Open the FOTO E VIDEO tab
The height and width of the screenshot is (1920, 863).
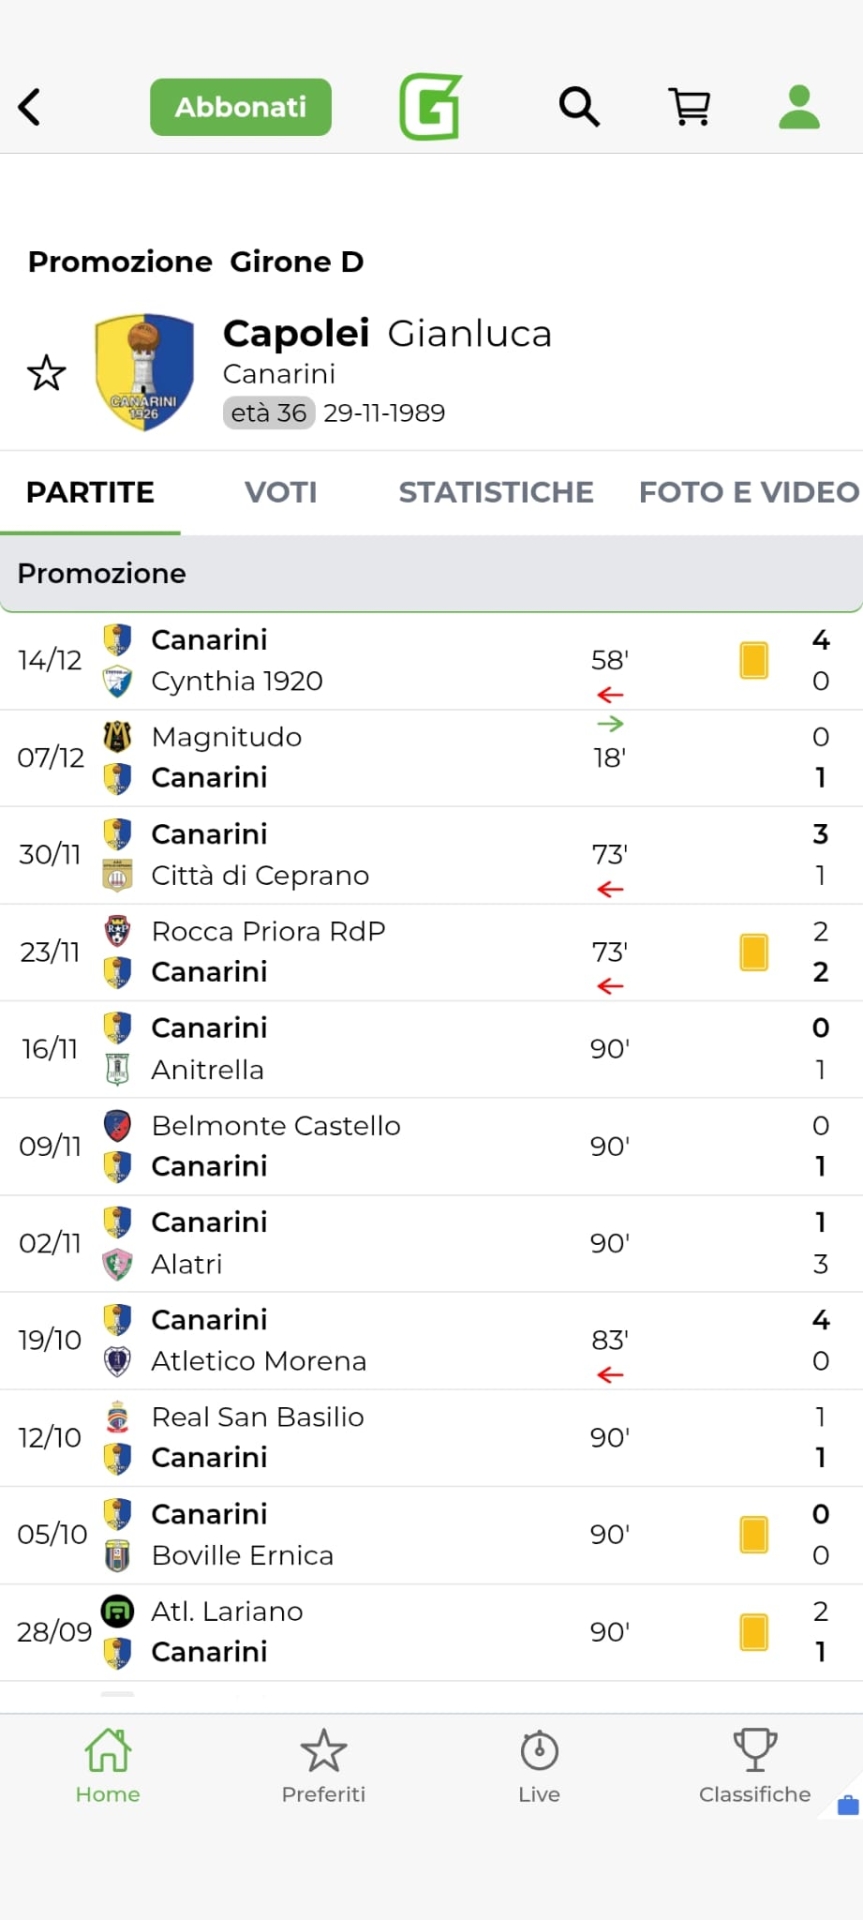(x=748, y=492)
